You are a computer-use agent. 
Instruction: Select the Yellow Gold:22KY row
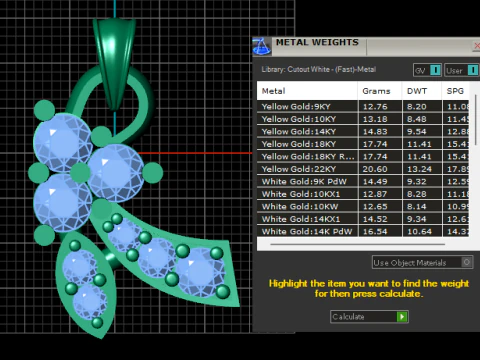coord(363,169)
